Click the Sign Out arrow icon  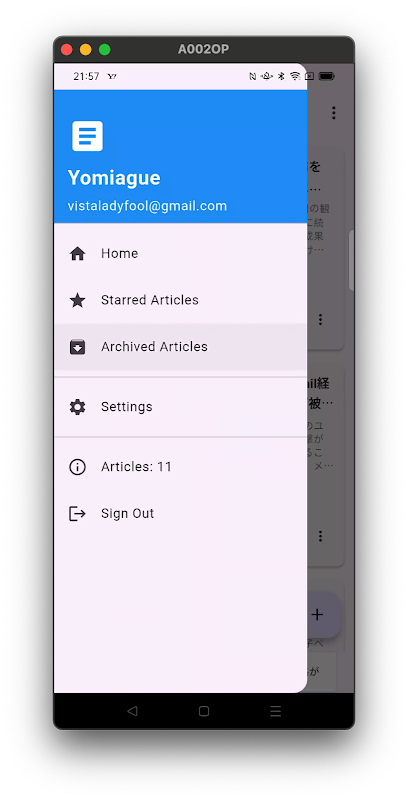point(78,513)
